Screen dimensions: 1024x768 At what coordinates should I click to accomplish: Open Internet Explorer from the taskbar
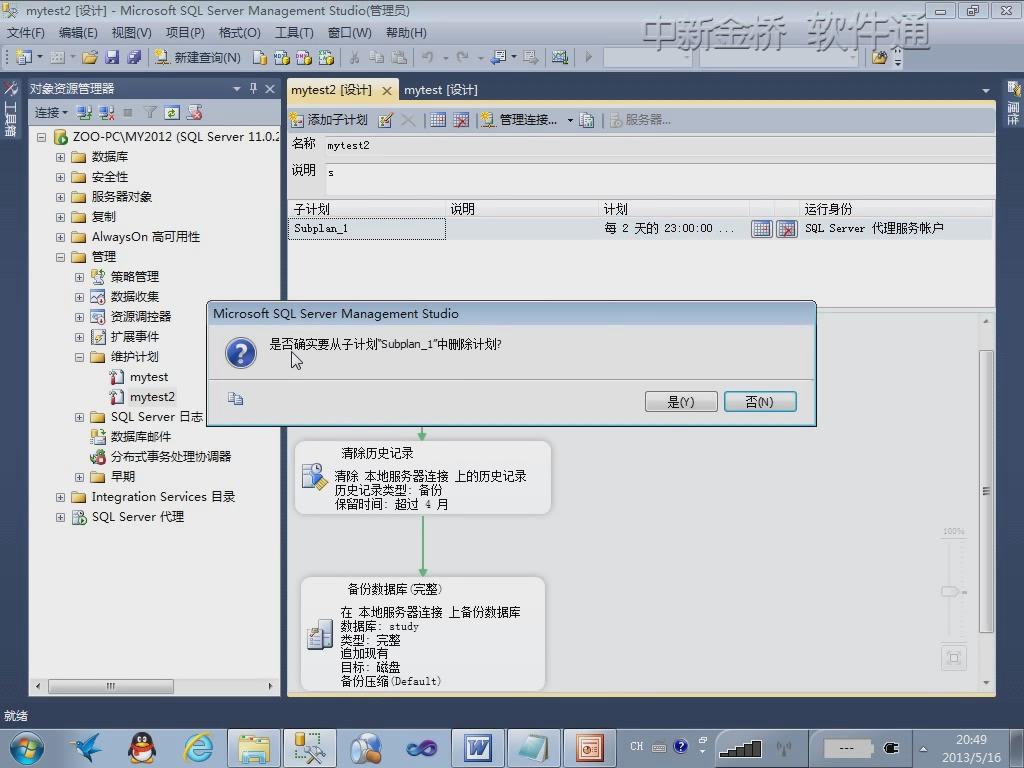(199, 748)
